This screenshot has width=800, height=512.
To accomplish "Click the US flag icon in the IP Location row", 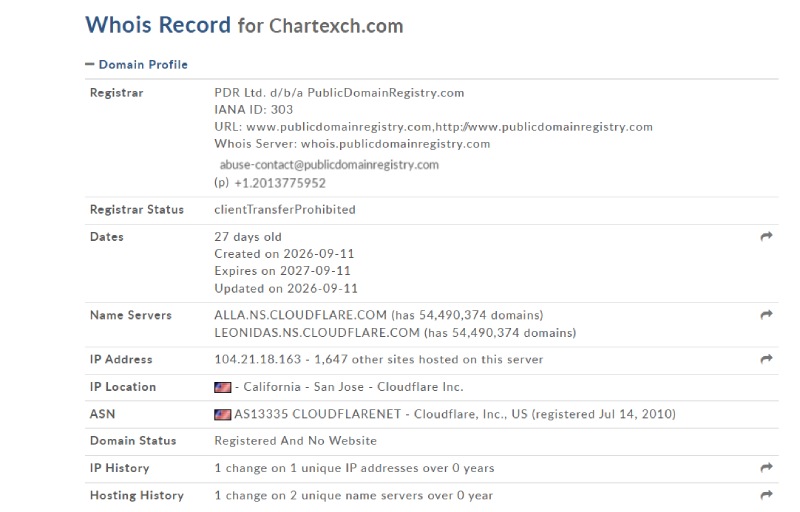I will 222,388.
